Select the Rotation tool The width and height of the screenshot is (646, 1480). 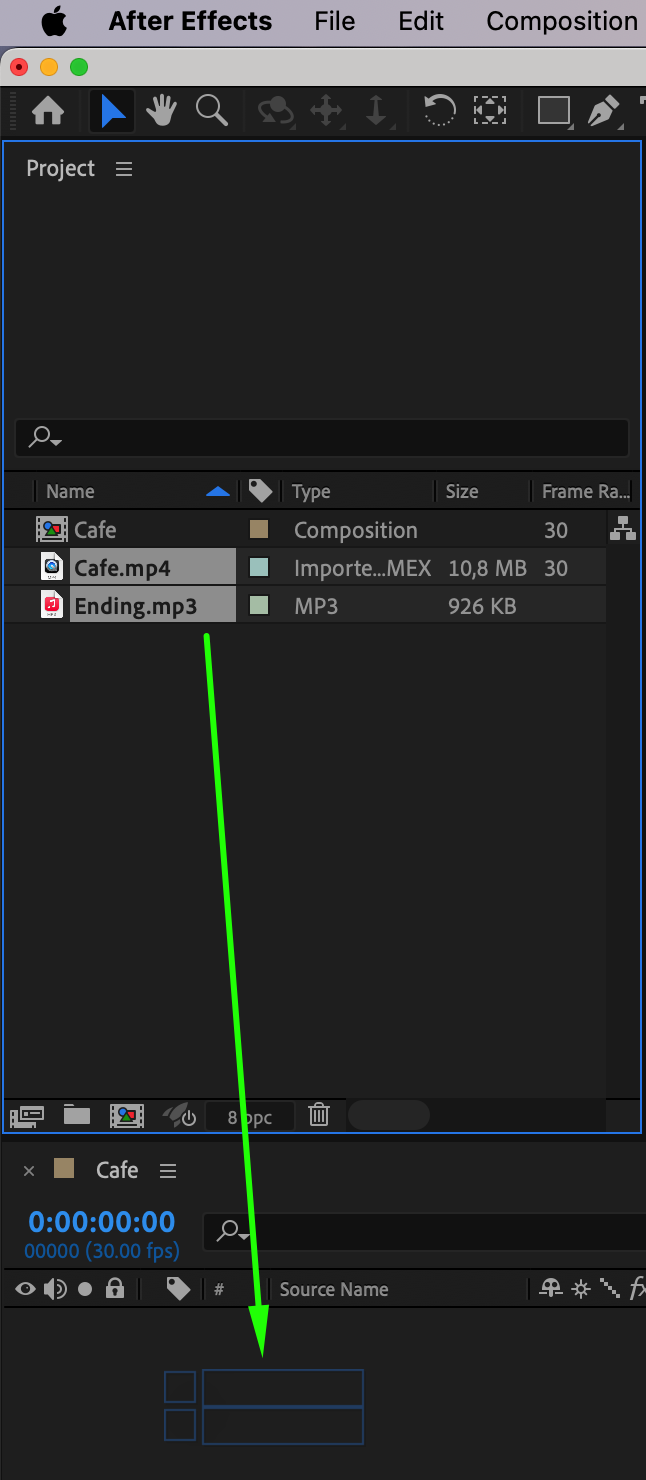coord(439,110)
